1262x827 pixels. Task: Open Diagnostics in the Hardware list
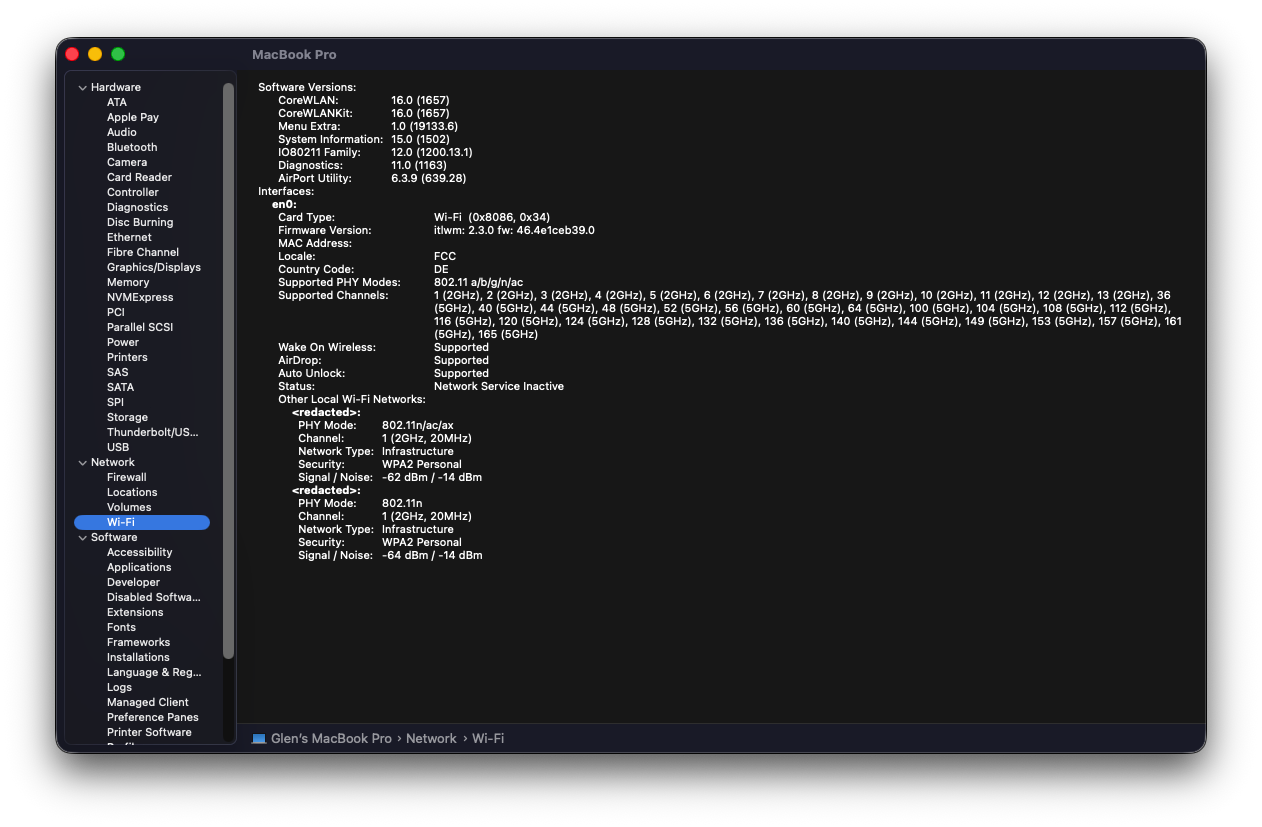coord(138,207)
